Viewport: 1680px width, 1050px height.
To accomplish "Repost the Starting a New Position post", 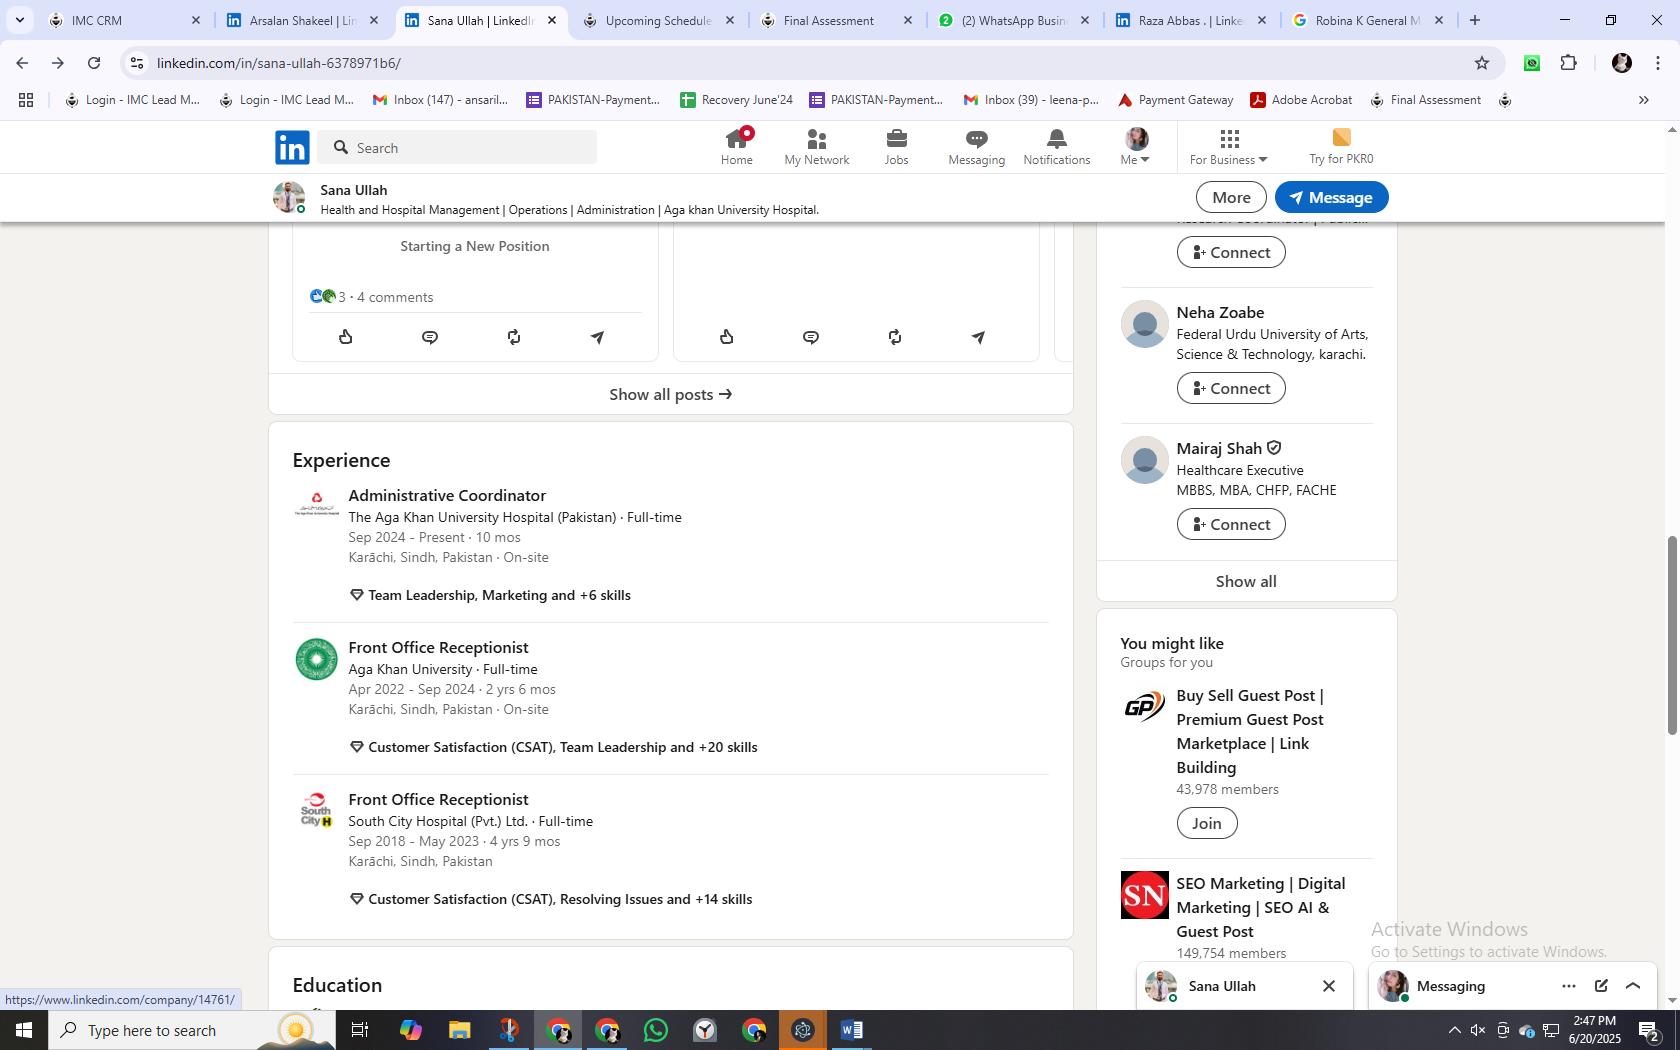I will [x=514, y=337].
